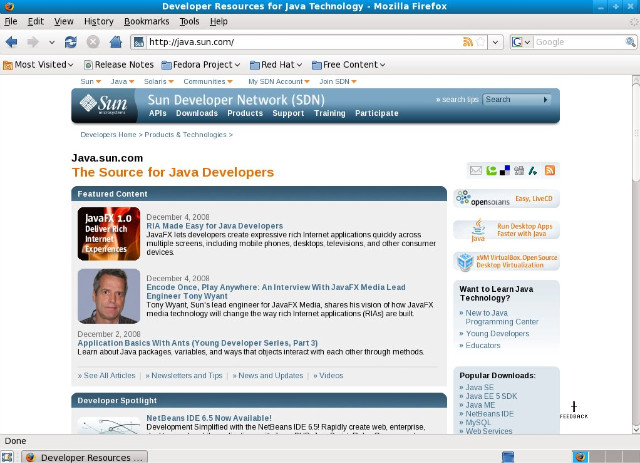Click the search magnifier icon in Google box
Screen dimensions: 640x463
click(630, 42)
